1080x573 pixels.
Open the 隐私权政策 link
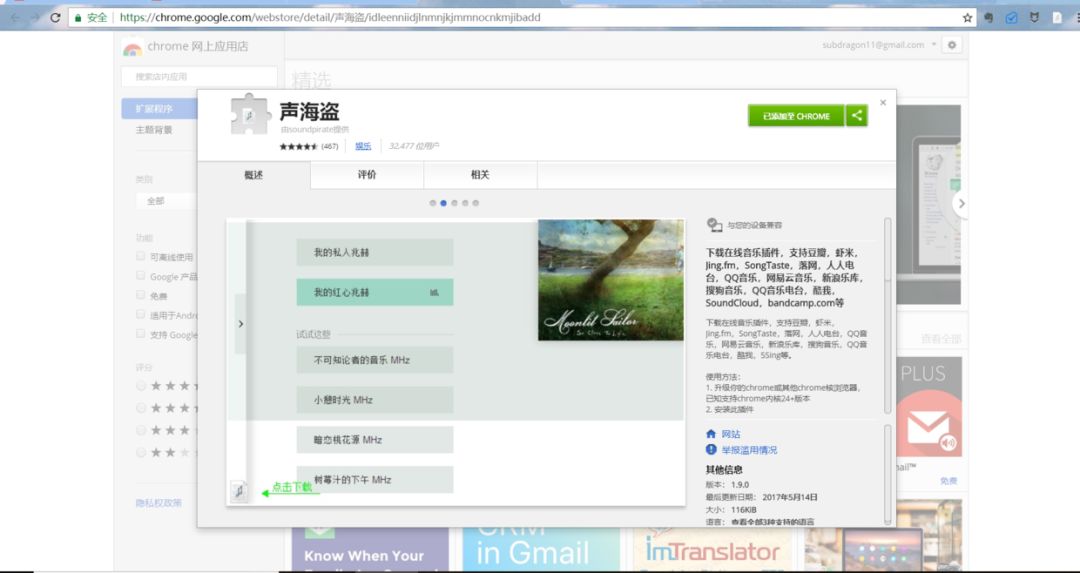pos(159,503)
